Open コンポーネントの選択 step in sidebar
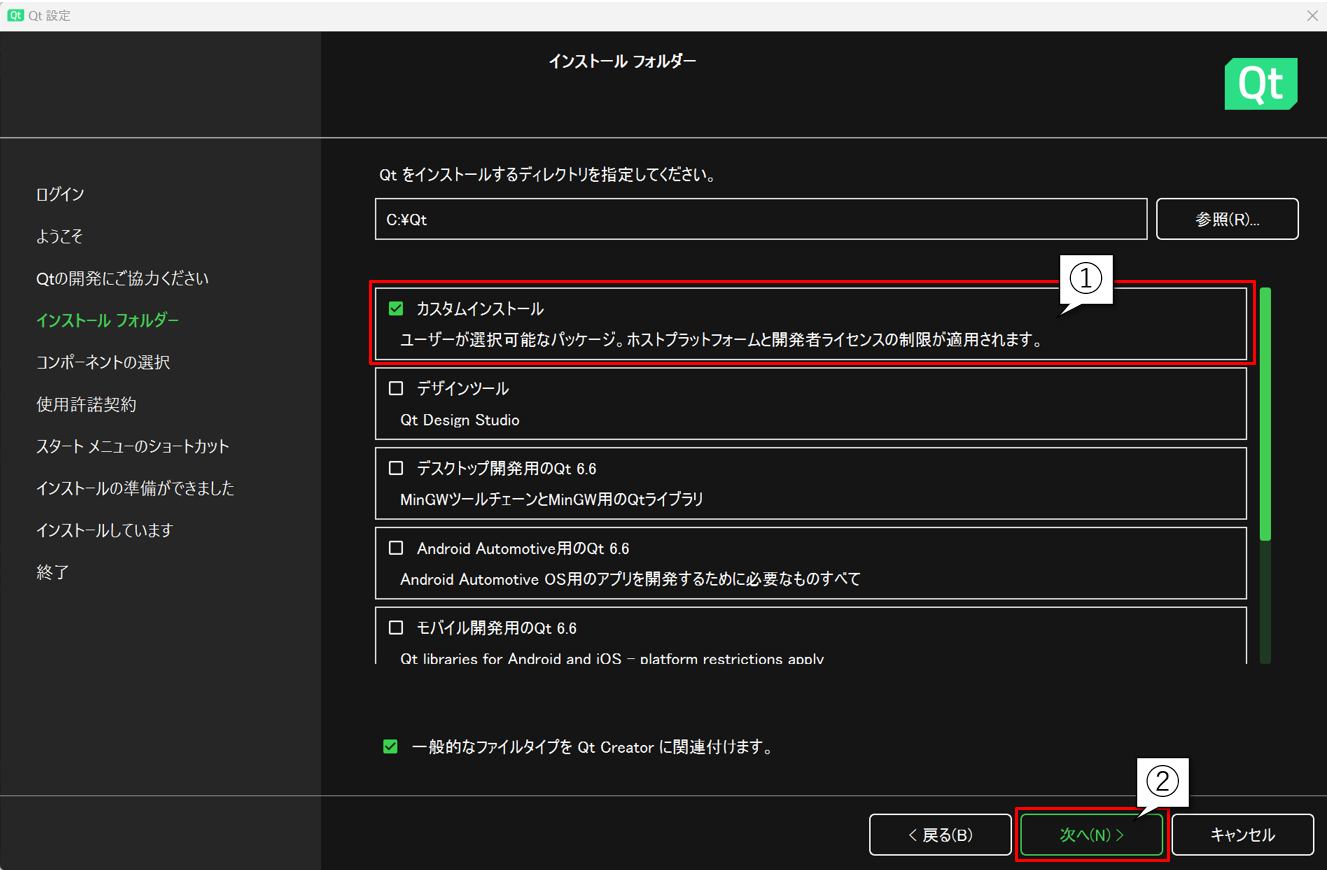 (x=103, y=362)
